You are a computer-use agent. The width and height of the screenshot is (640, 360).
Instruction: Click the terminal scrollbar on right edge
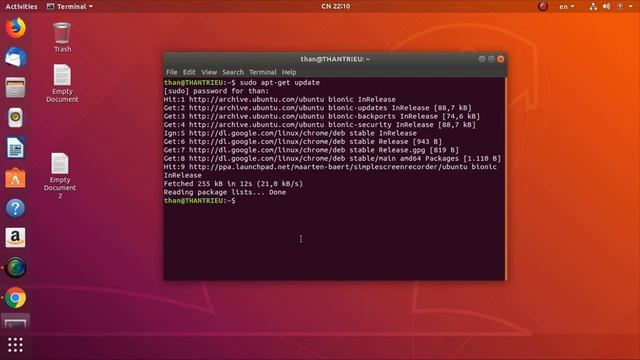tap(505, 179)
